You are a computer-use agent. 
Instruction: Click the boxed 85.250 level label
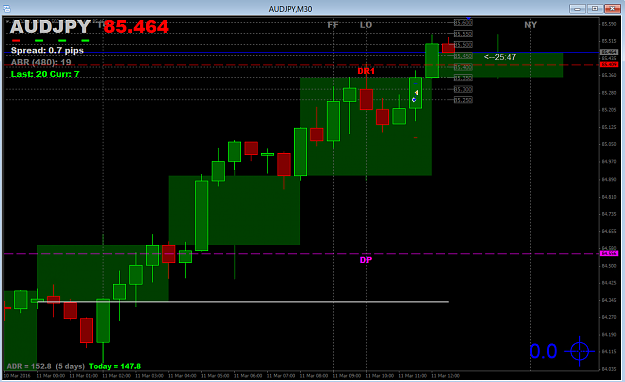(463, 100)
